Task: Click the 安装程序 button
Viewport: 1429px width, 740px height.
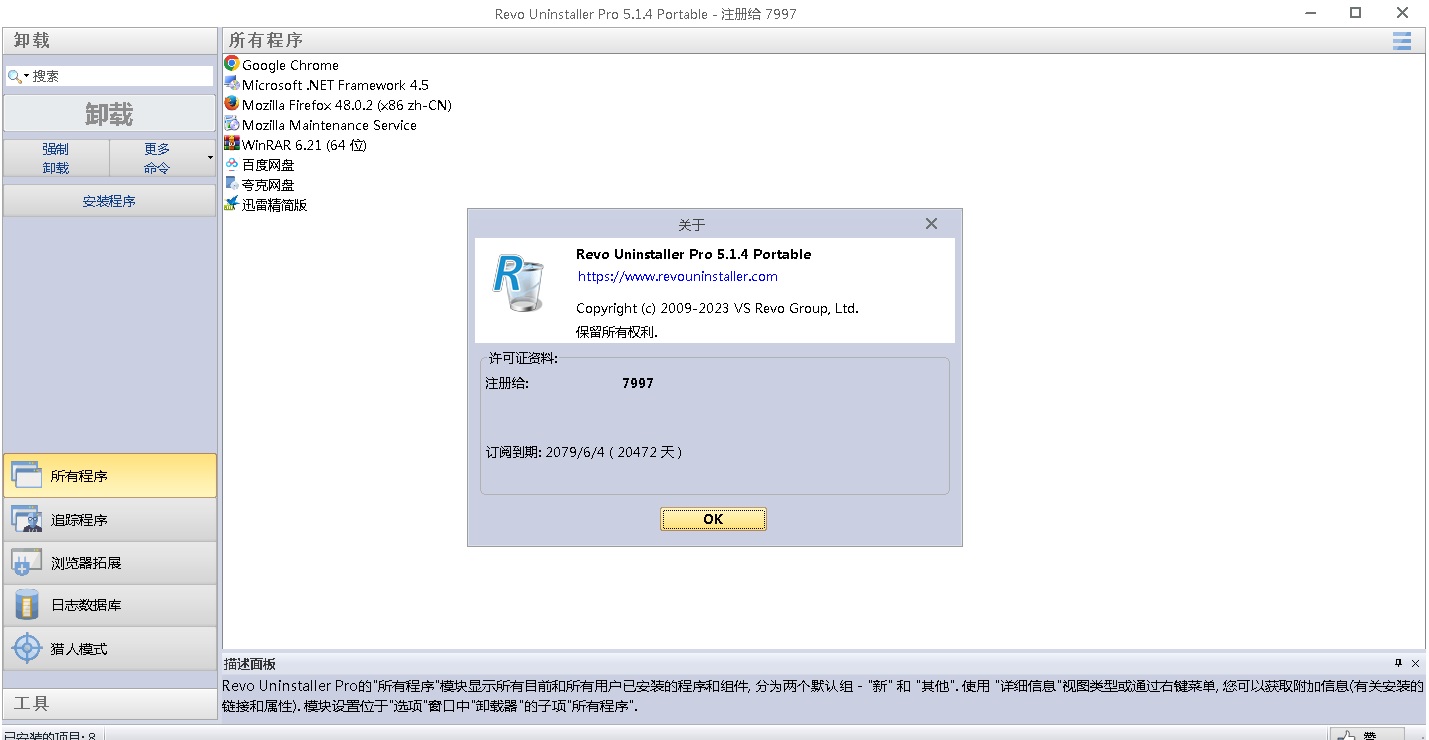Action: tap(109, 201)
